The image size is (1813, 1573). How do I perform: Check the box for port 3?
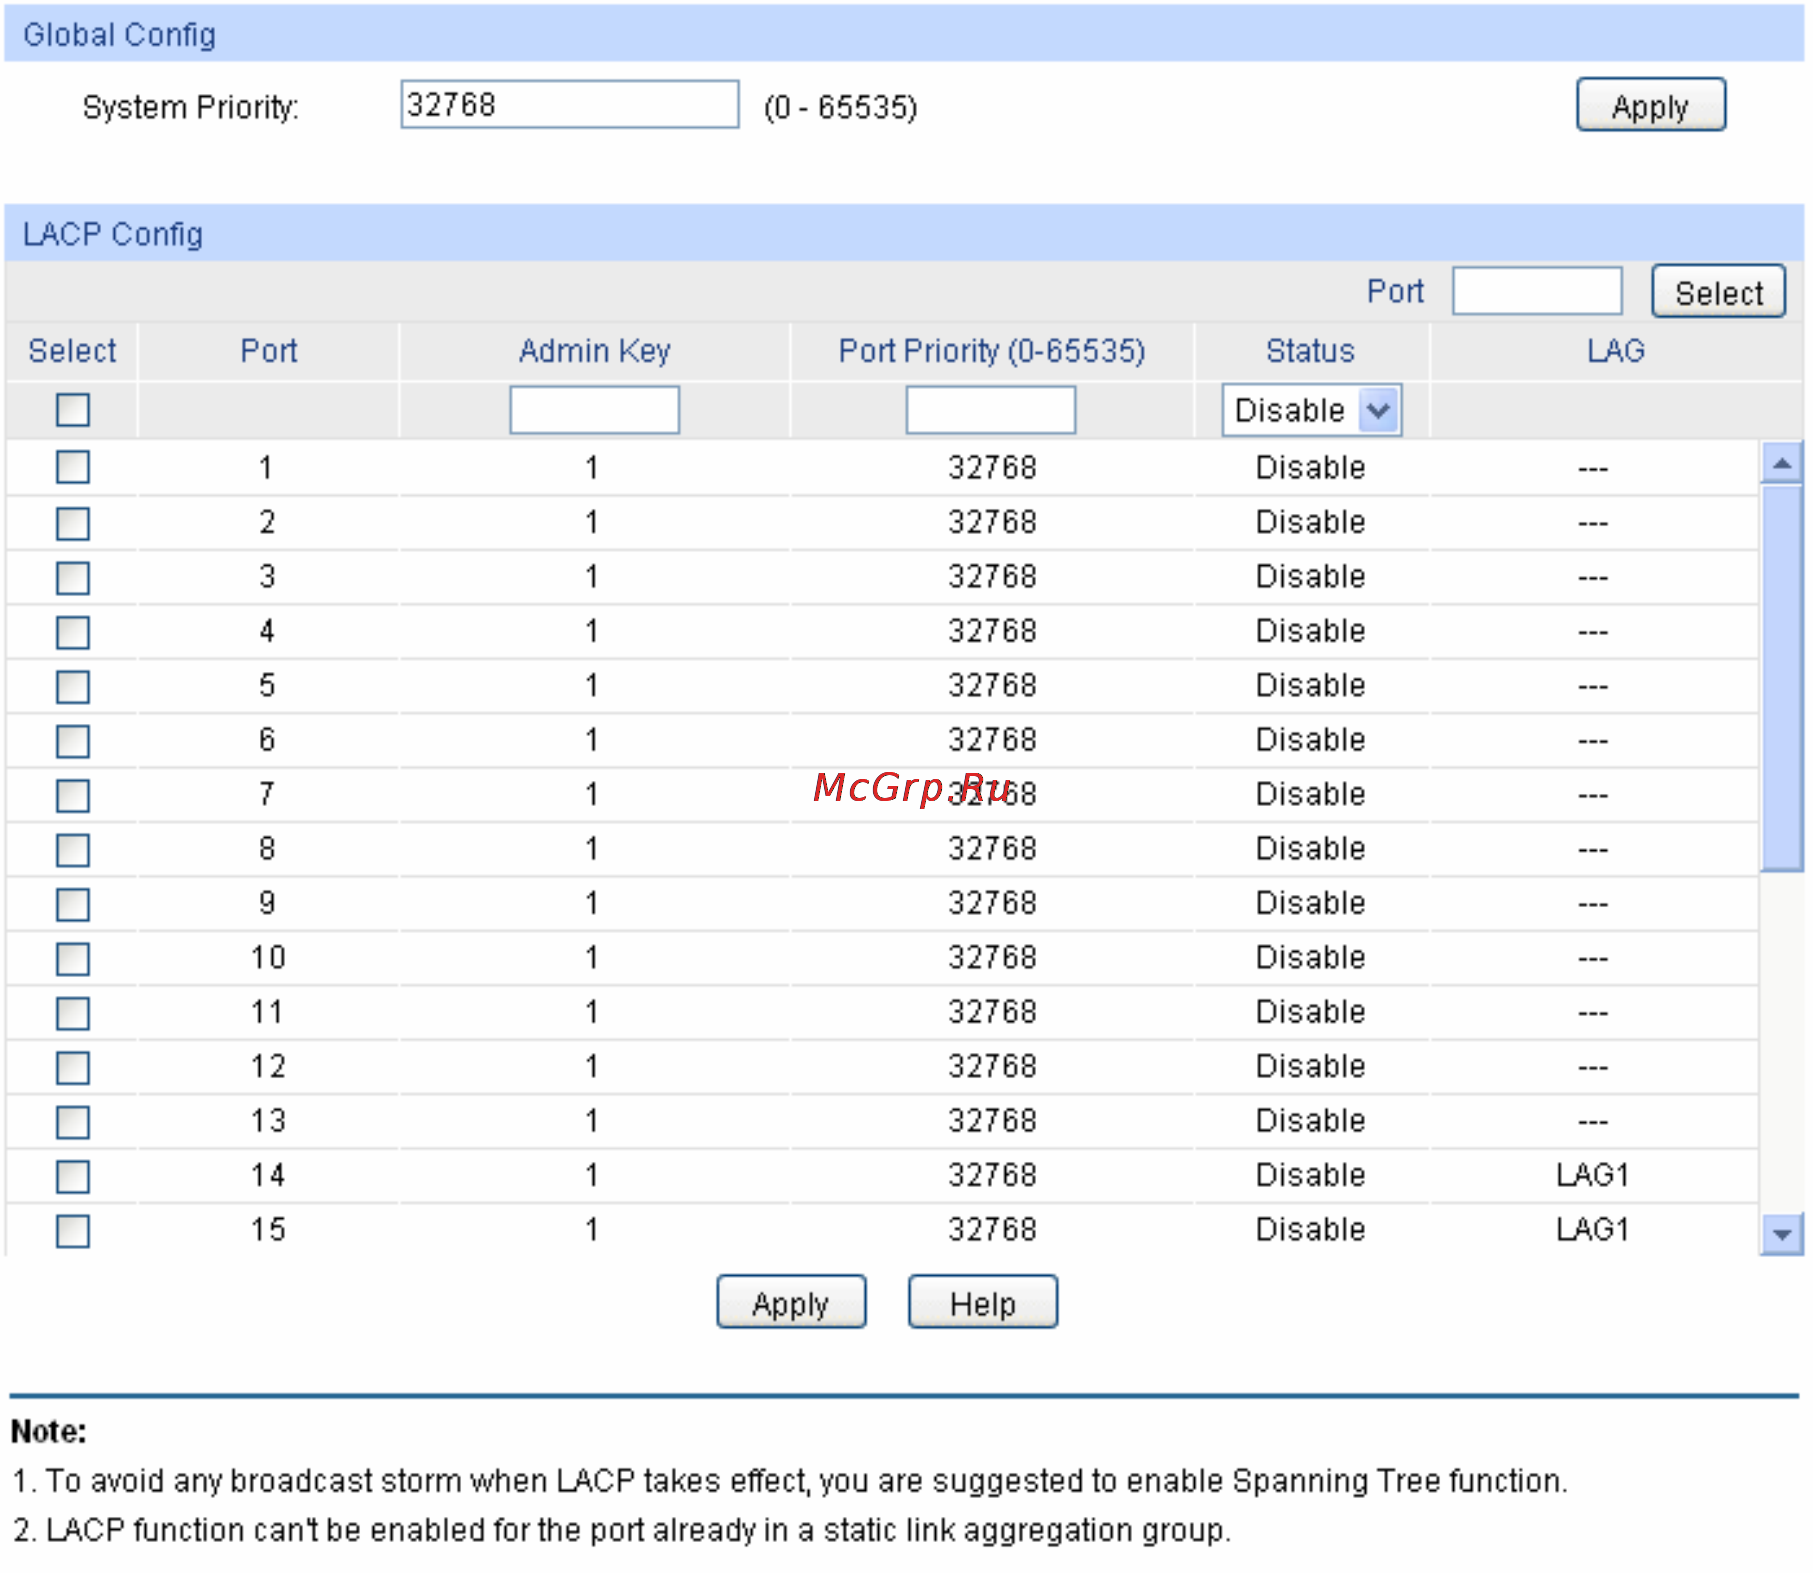pyautogui.click(x=73, y=577)
